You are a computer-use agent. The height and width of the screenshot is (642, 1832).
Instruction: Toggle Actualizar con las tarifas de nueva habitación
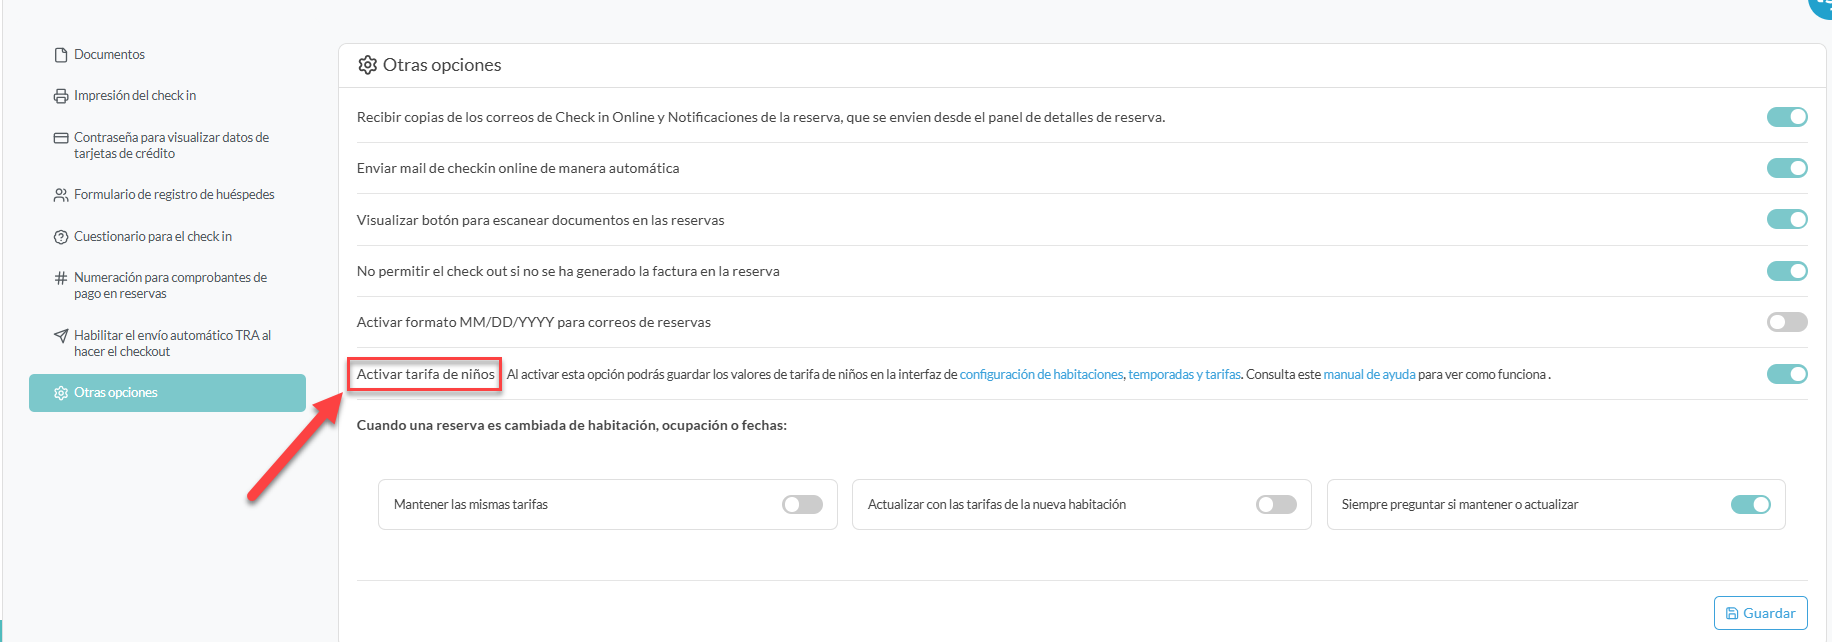pos(1276,505)
